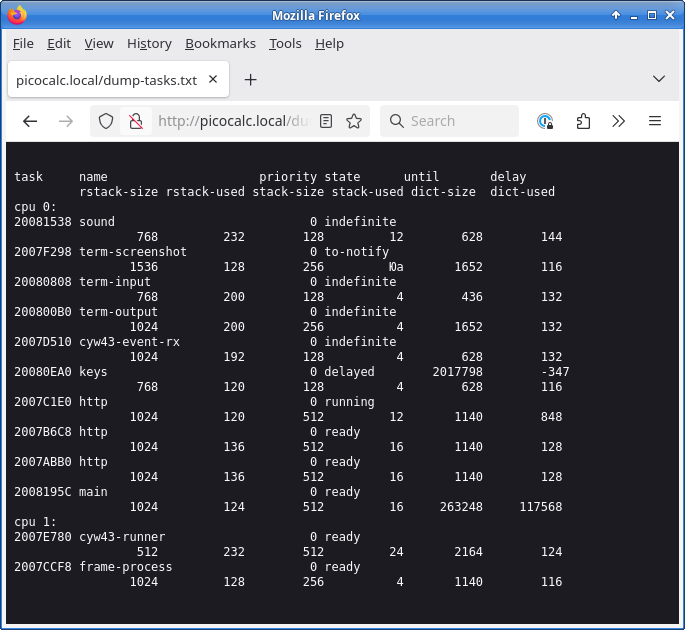Close the Mozilla Firefox window
Screen dimensions: 685x630
(670, 15)
